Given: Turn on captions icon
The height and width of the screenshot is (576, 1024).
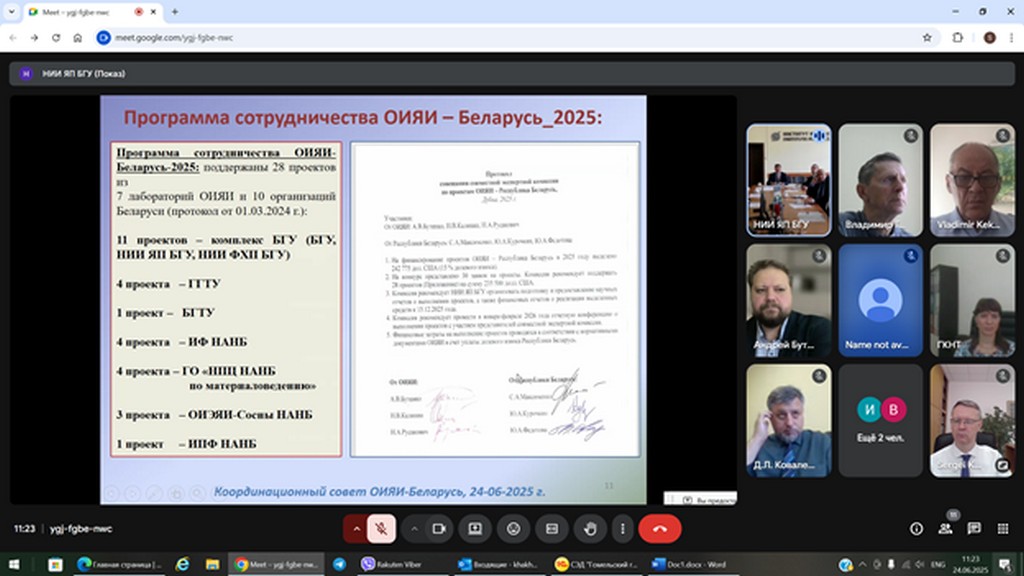Looking at the screenshot, I should [x=552, y=528].
